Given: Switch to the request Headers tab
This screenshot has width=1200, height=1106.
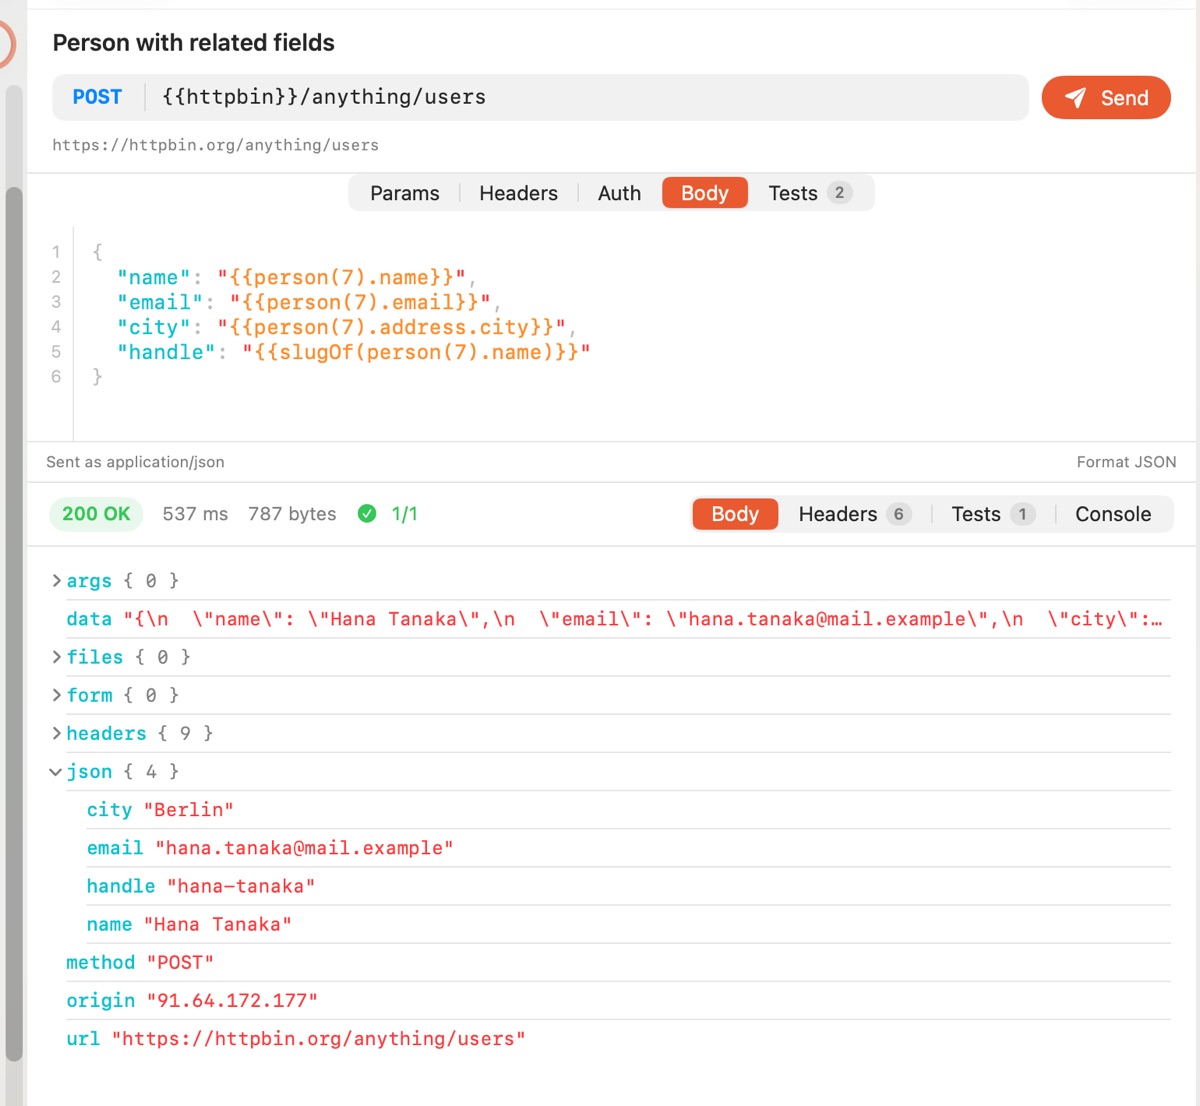Looking at the screenshot, I should coord(518,193).
